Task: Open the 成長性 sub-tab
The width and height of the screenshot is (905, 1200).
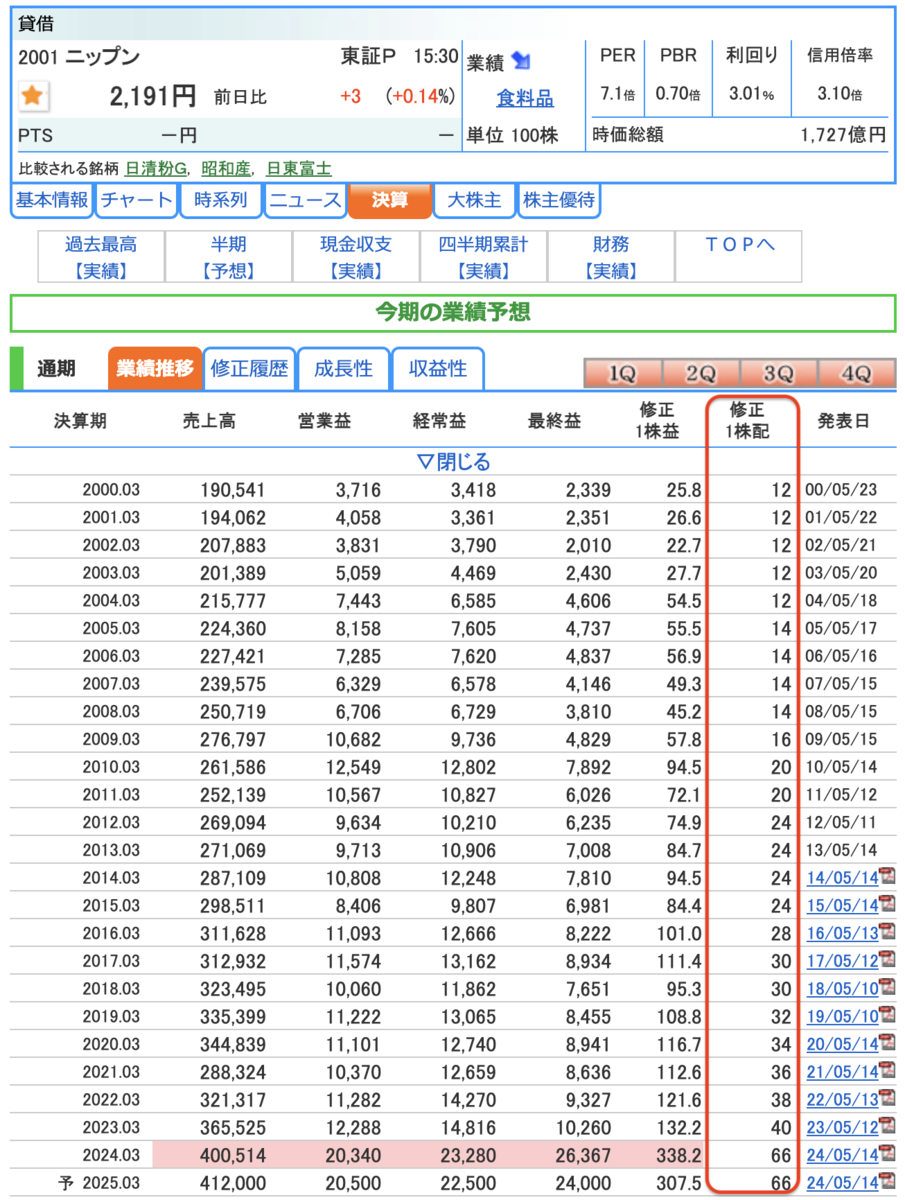Action: point(343,368)
